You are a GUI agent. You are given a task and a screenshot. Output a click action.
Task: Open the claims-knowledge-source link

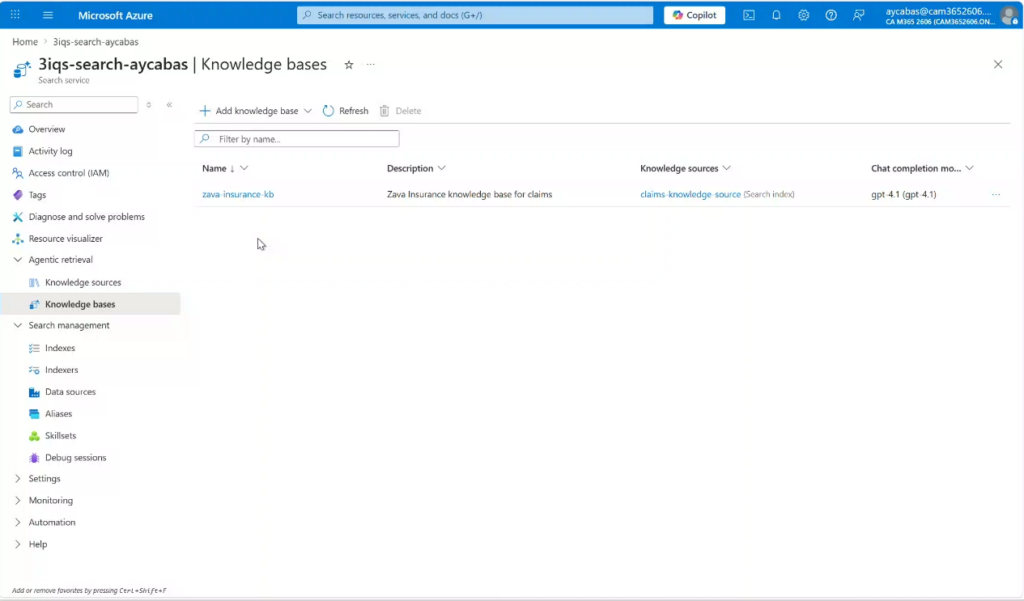690,194
